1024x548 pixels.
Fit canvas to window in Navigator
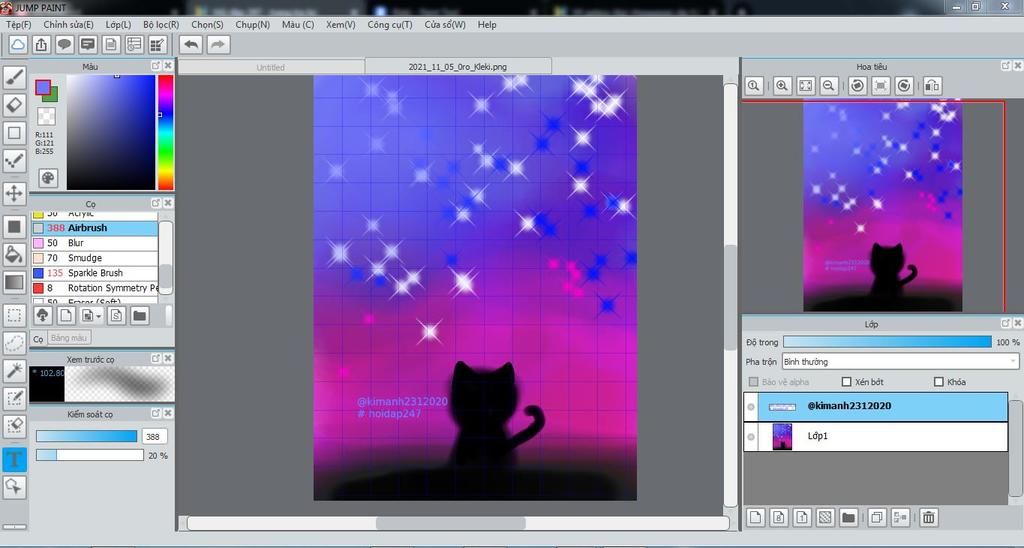805,86
